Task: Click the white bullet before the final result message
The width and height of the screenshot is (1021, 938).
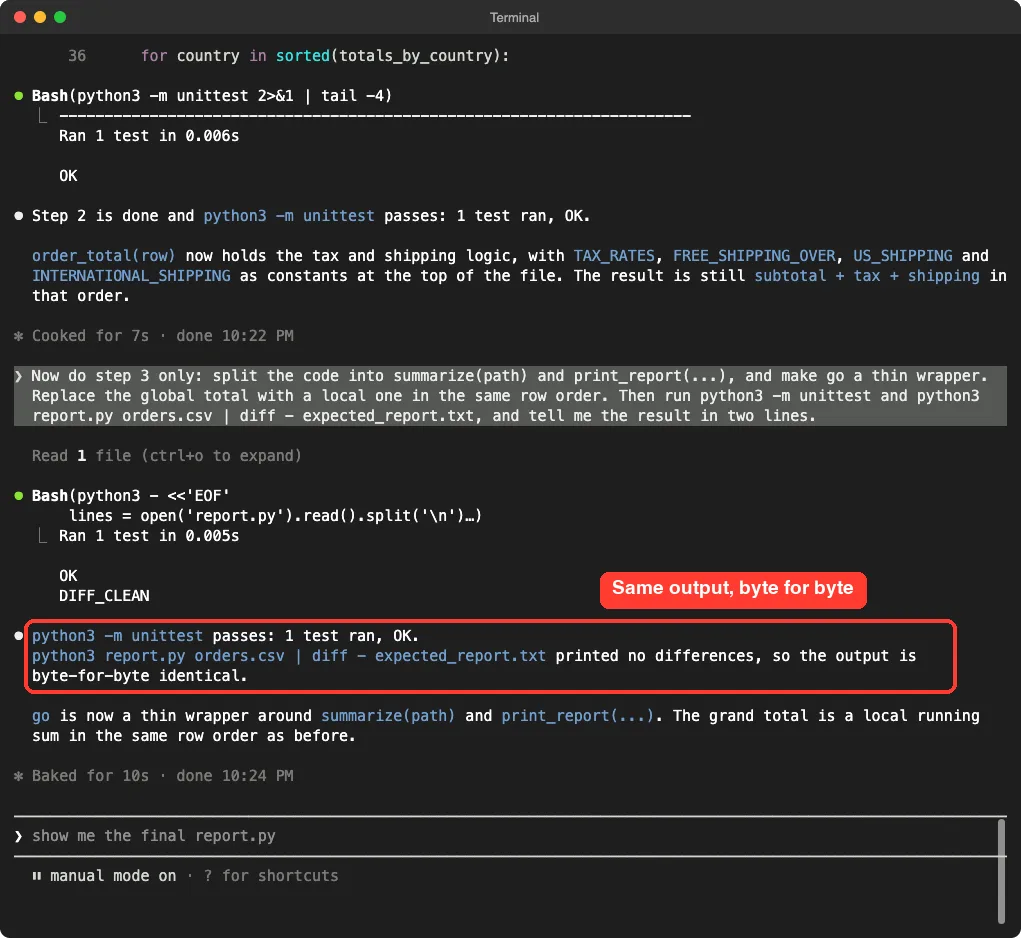Action: point(19,636)
